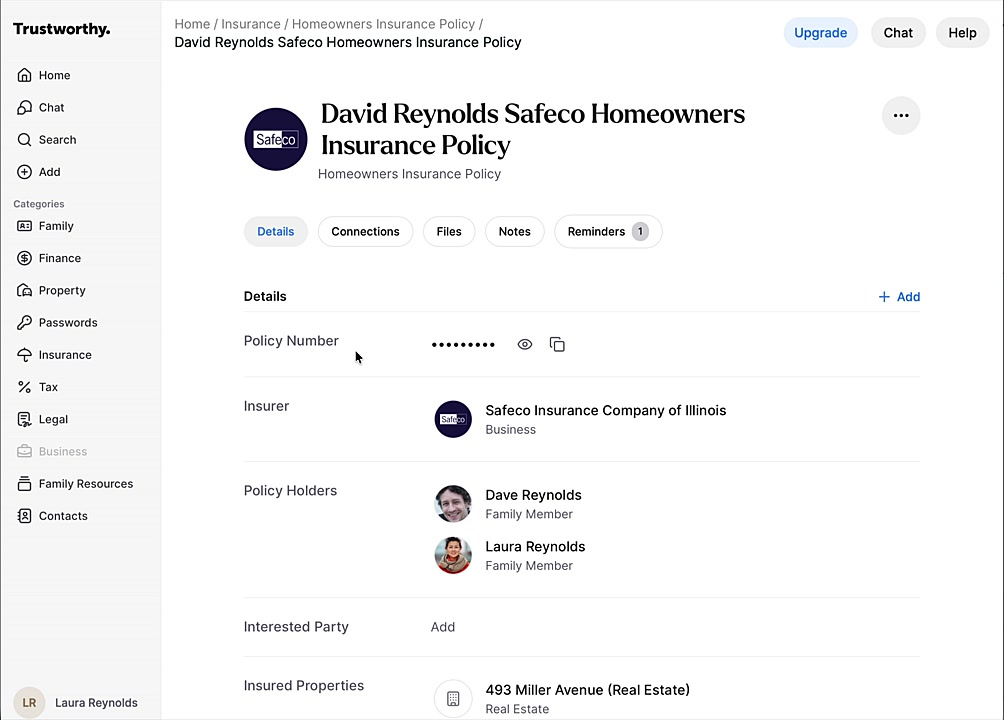Click the Trustworthy logo
1004x720 pixels.
pyautogui.click(x=61, y=29)
